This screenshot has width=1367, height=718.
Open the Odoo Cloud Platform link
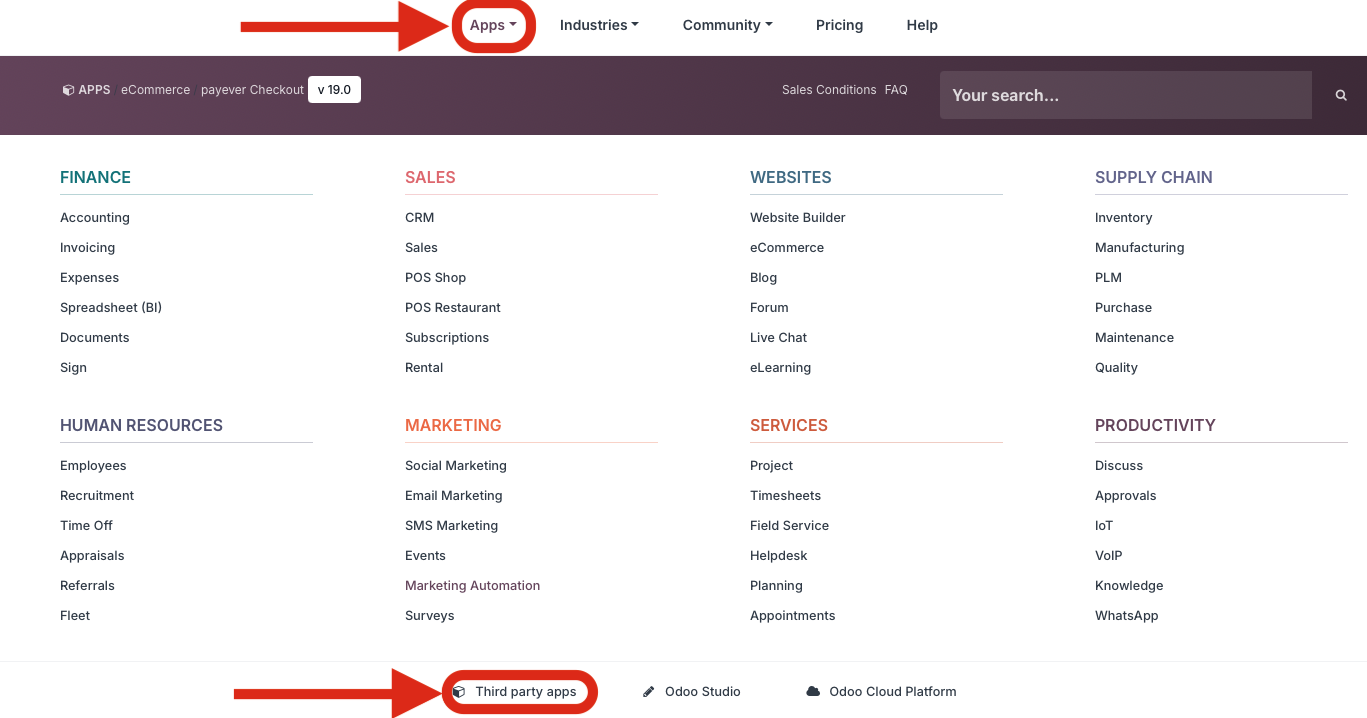[x=893, y=691]
